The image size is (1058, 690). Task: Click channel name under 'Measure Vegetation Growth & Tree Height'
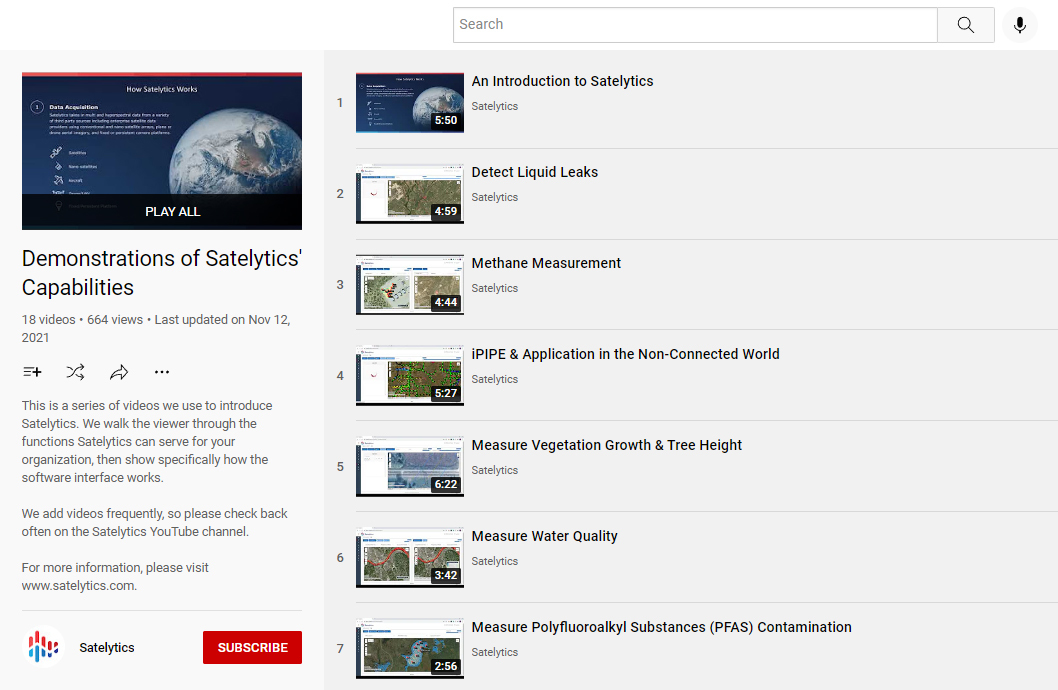click(495, 470)
